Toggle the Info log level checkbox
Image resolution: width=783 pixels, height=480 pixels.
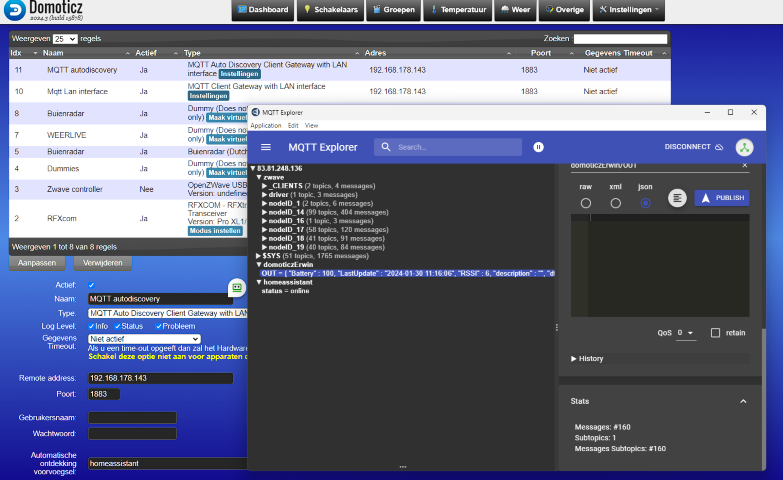(91, 326)
